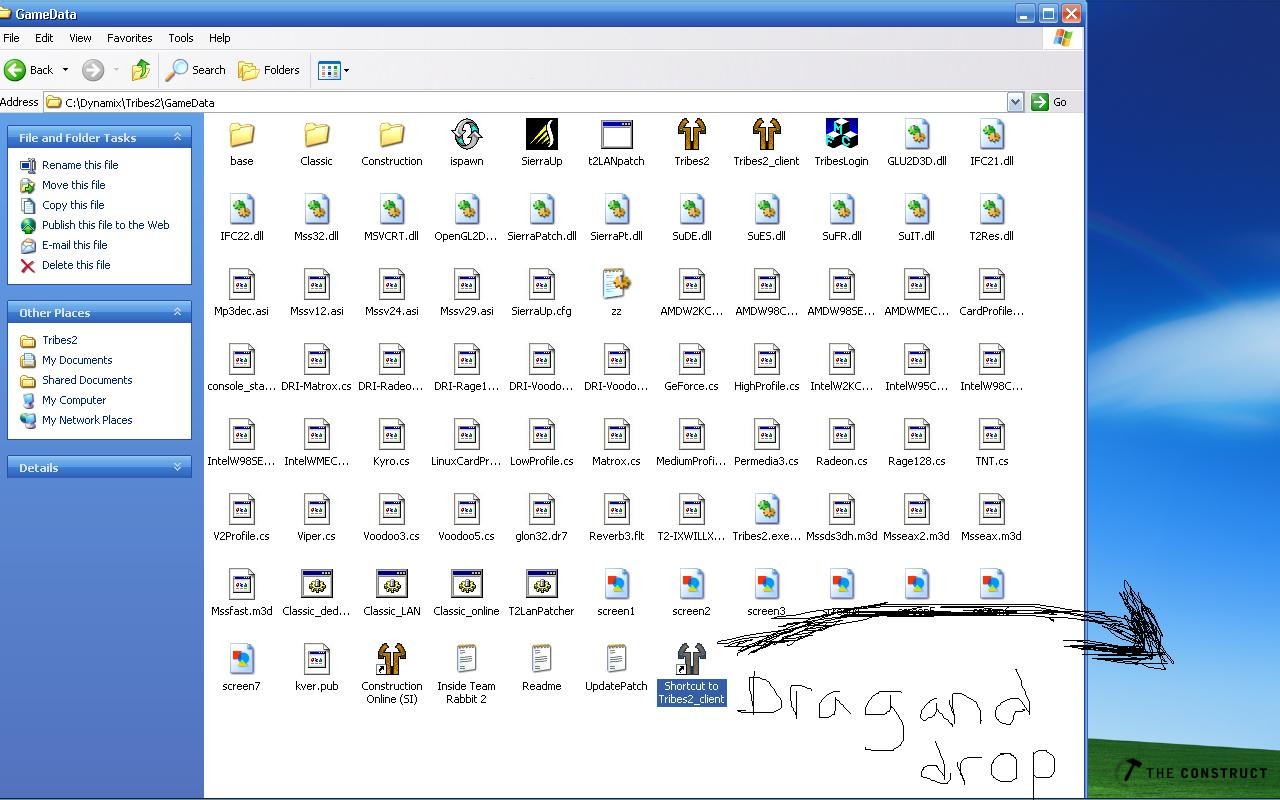This screenshot has height=800, width=1280.
Task: Select the GeForce.cs file
Action: point(691,360)
